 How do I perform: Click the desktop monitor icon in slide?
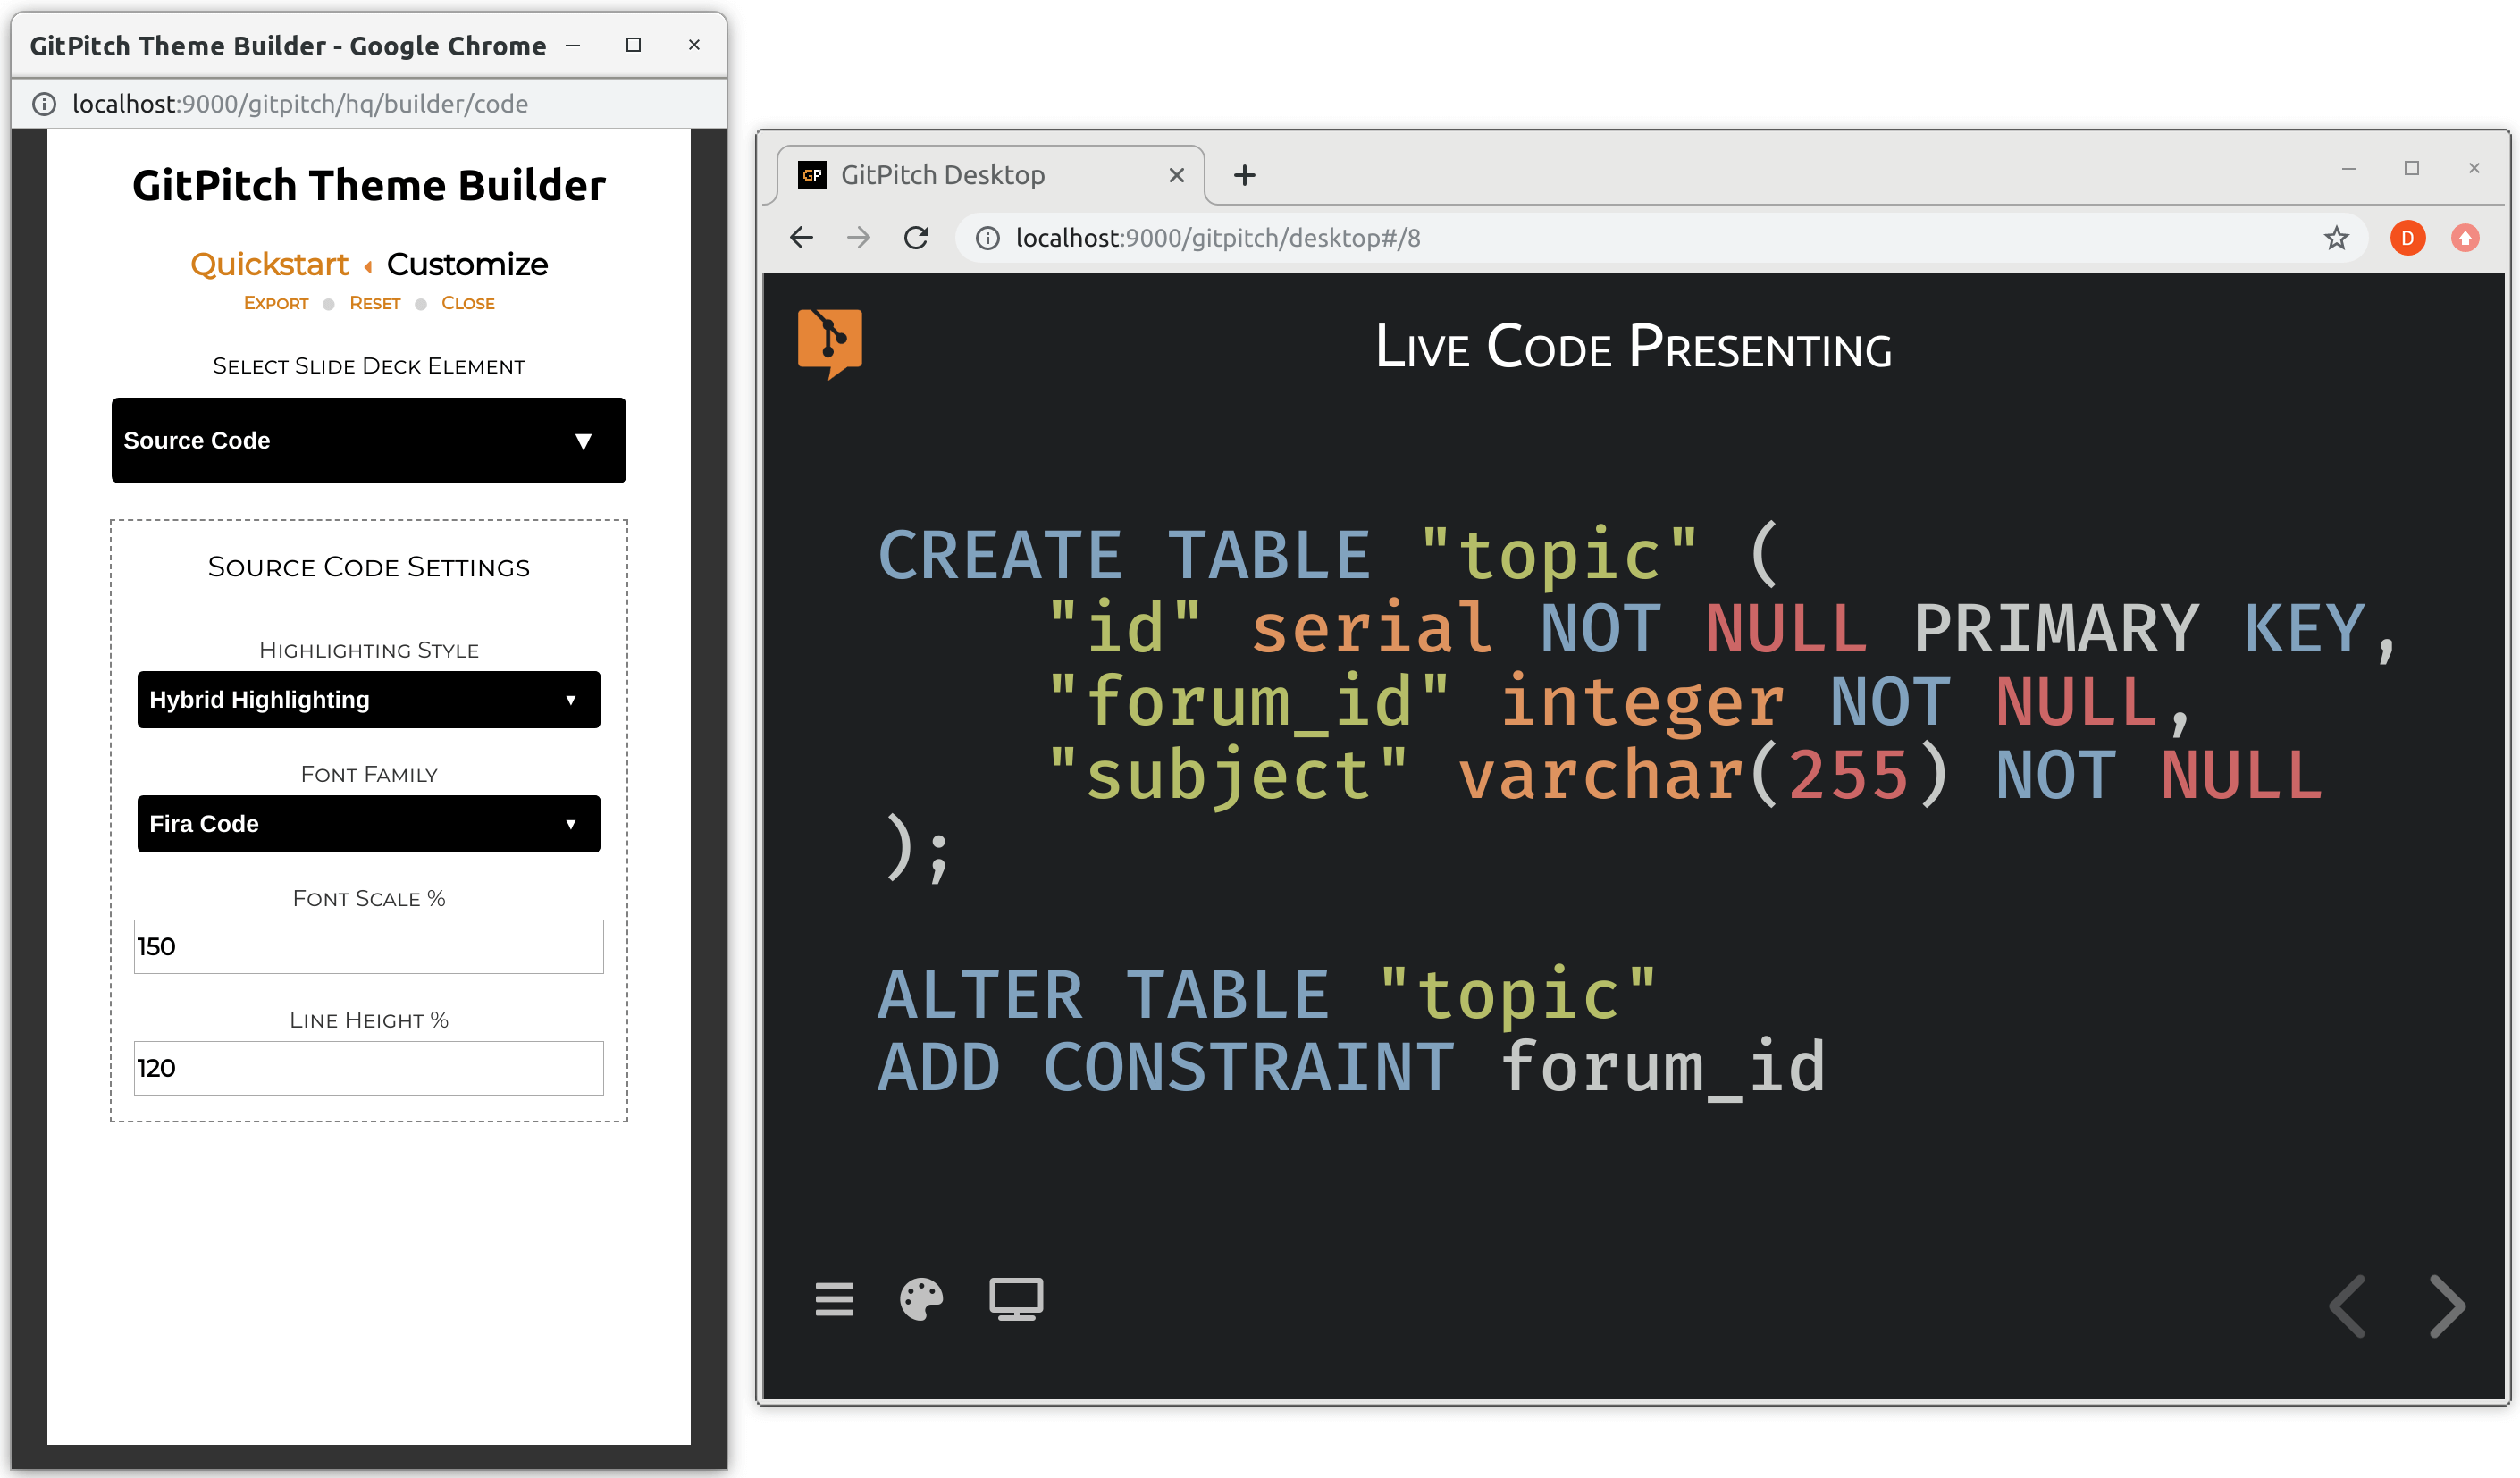pos(1016,1299)
